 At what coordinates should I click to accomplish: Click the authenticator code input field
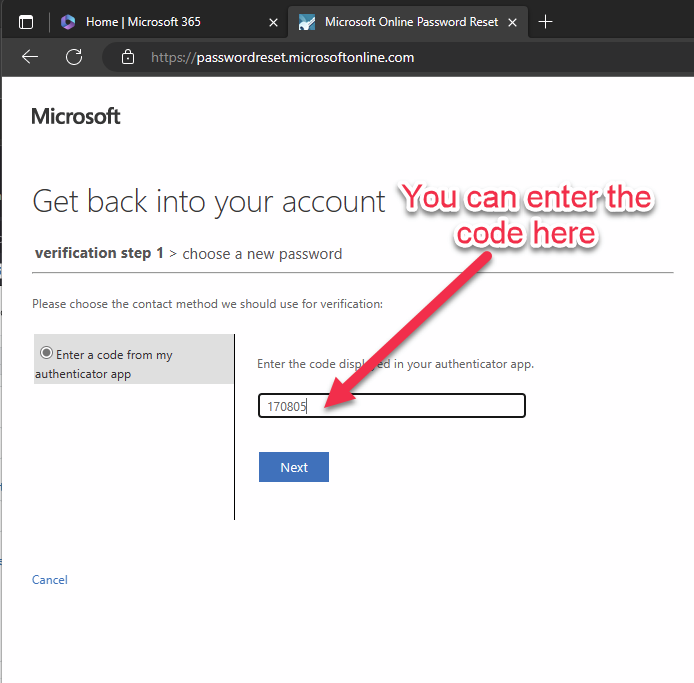392,405
